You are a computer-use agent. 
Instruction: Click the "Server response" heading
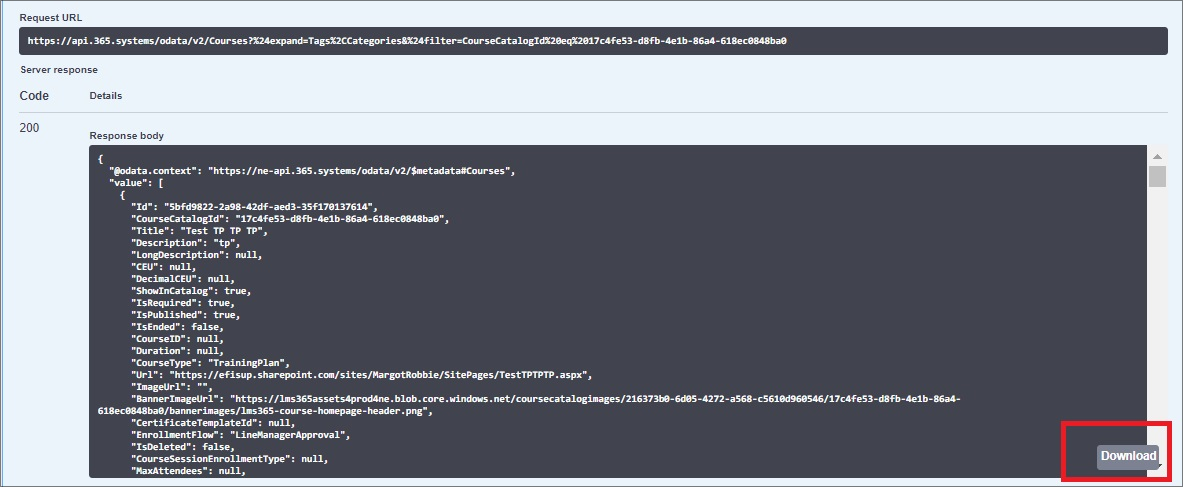[59, 69]
